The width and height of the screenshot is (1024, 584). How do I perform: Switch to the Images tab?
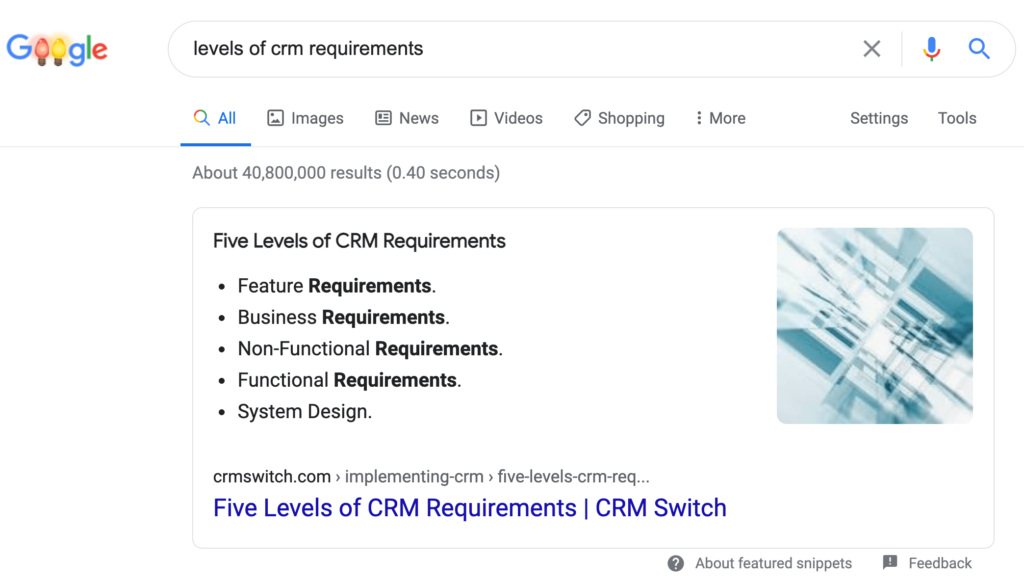pyautogui.click(x=305, y=117)
